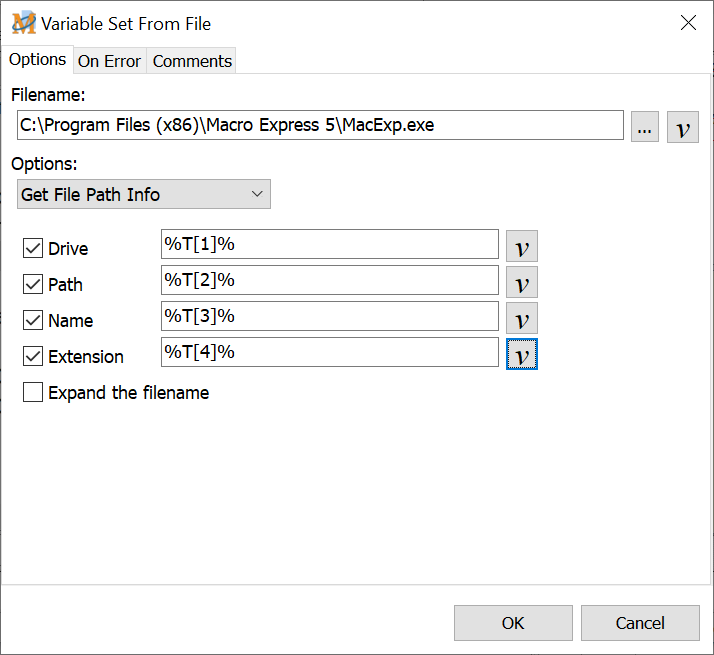Viewport: 714px width, 655px height.
Task: Switch to the On Error tab
Action: coord(109,61)
